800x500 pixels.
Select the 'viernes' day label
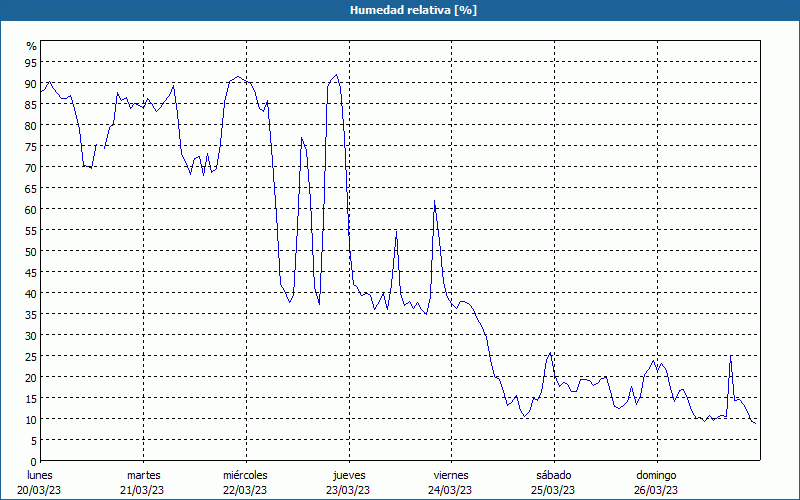coord(451,475)
